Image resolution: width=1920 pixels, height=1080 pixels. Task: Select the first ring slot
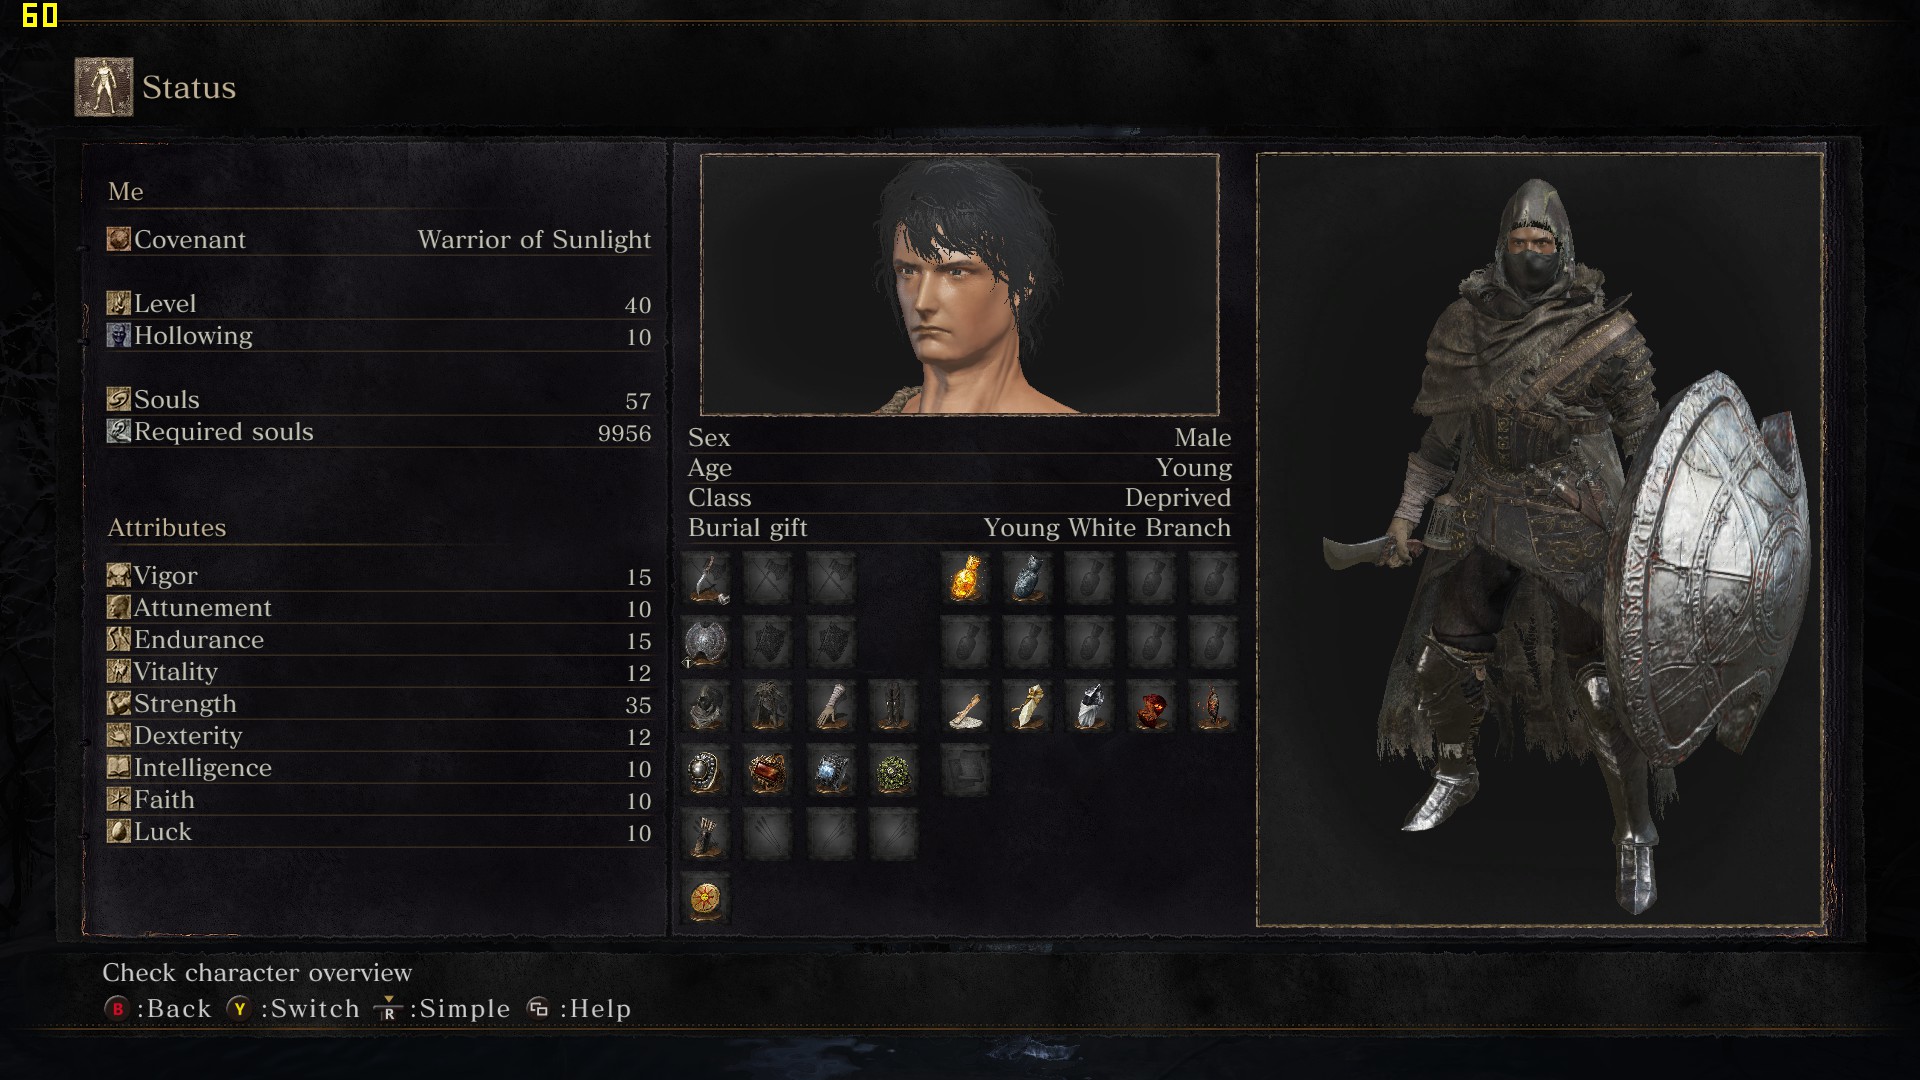pyautogui.click(x=706, y=771)
